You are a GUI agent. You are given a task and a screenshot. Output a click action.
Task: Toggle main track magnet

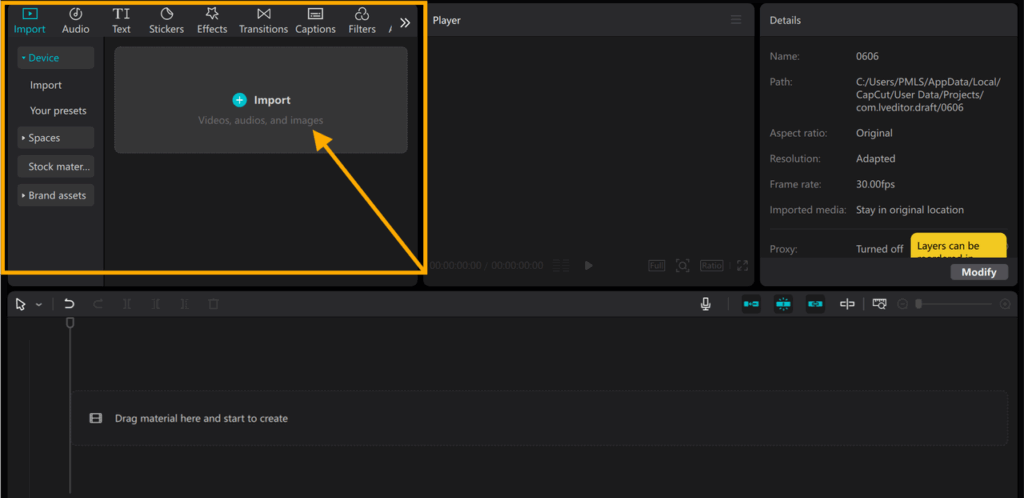(x=751, y=304)
